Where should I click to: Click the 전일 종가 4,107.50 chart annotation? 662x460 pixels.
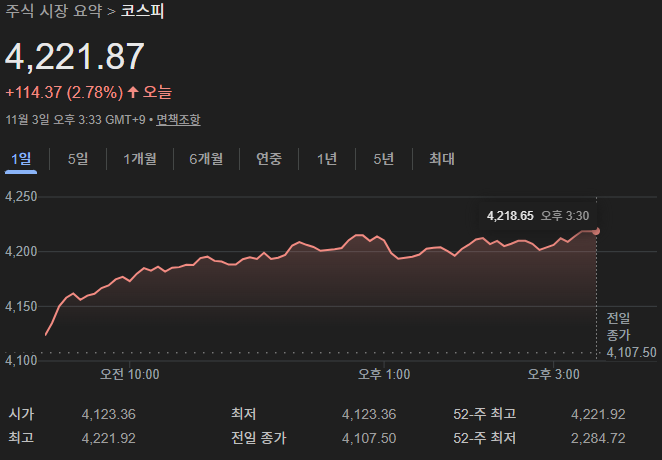pos(631,335)
